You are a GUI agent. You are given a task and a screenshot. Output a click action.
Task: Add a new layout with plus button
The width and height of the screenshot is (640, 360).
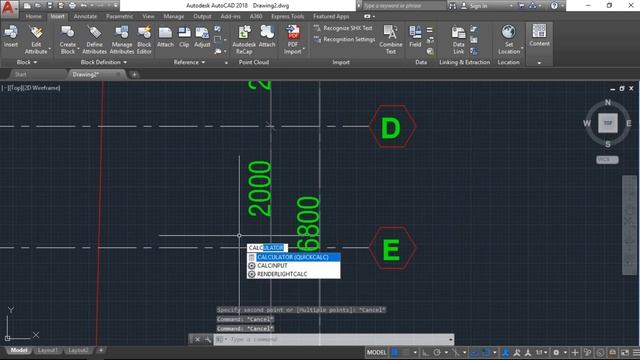pyautogui.click(x=101, y=350)
